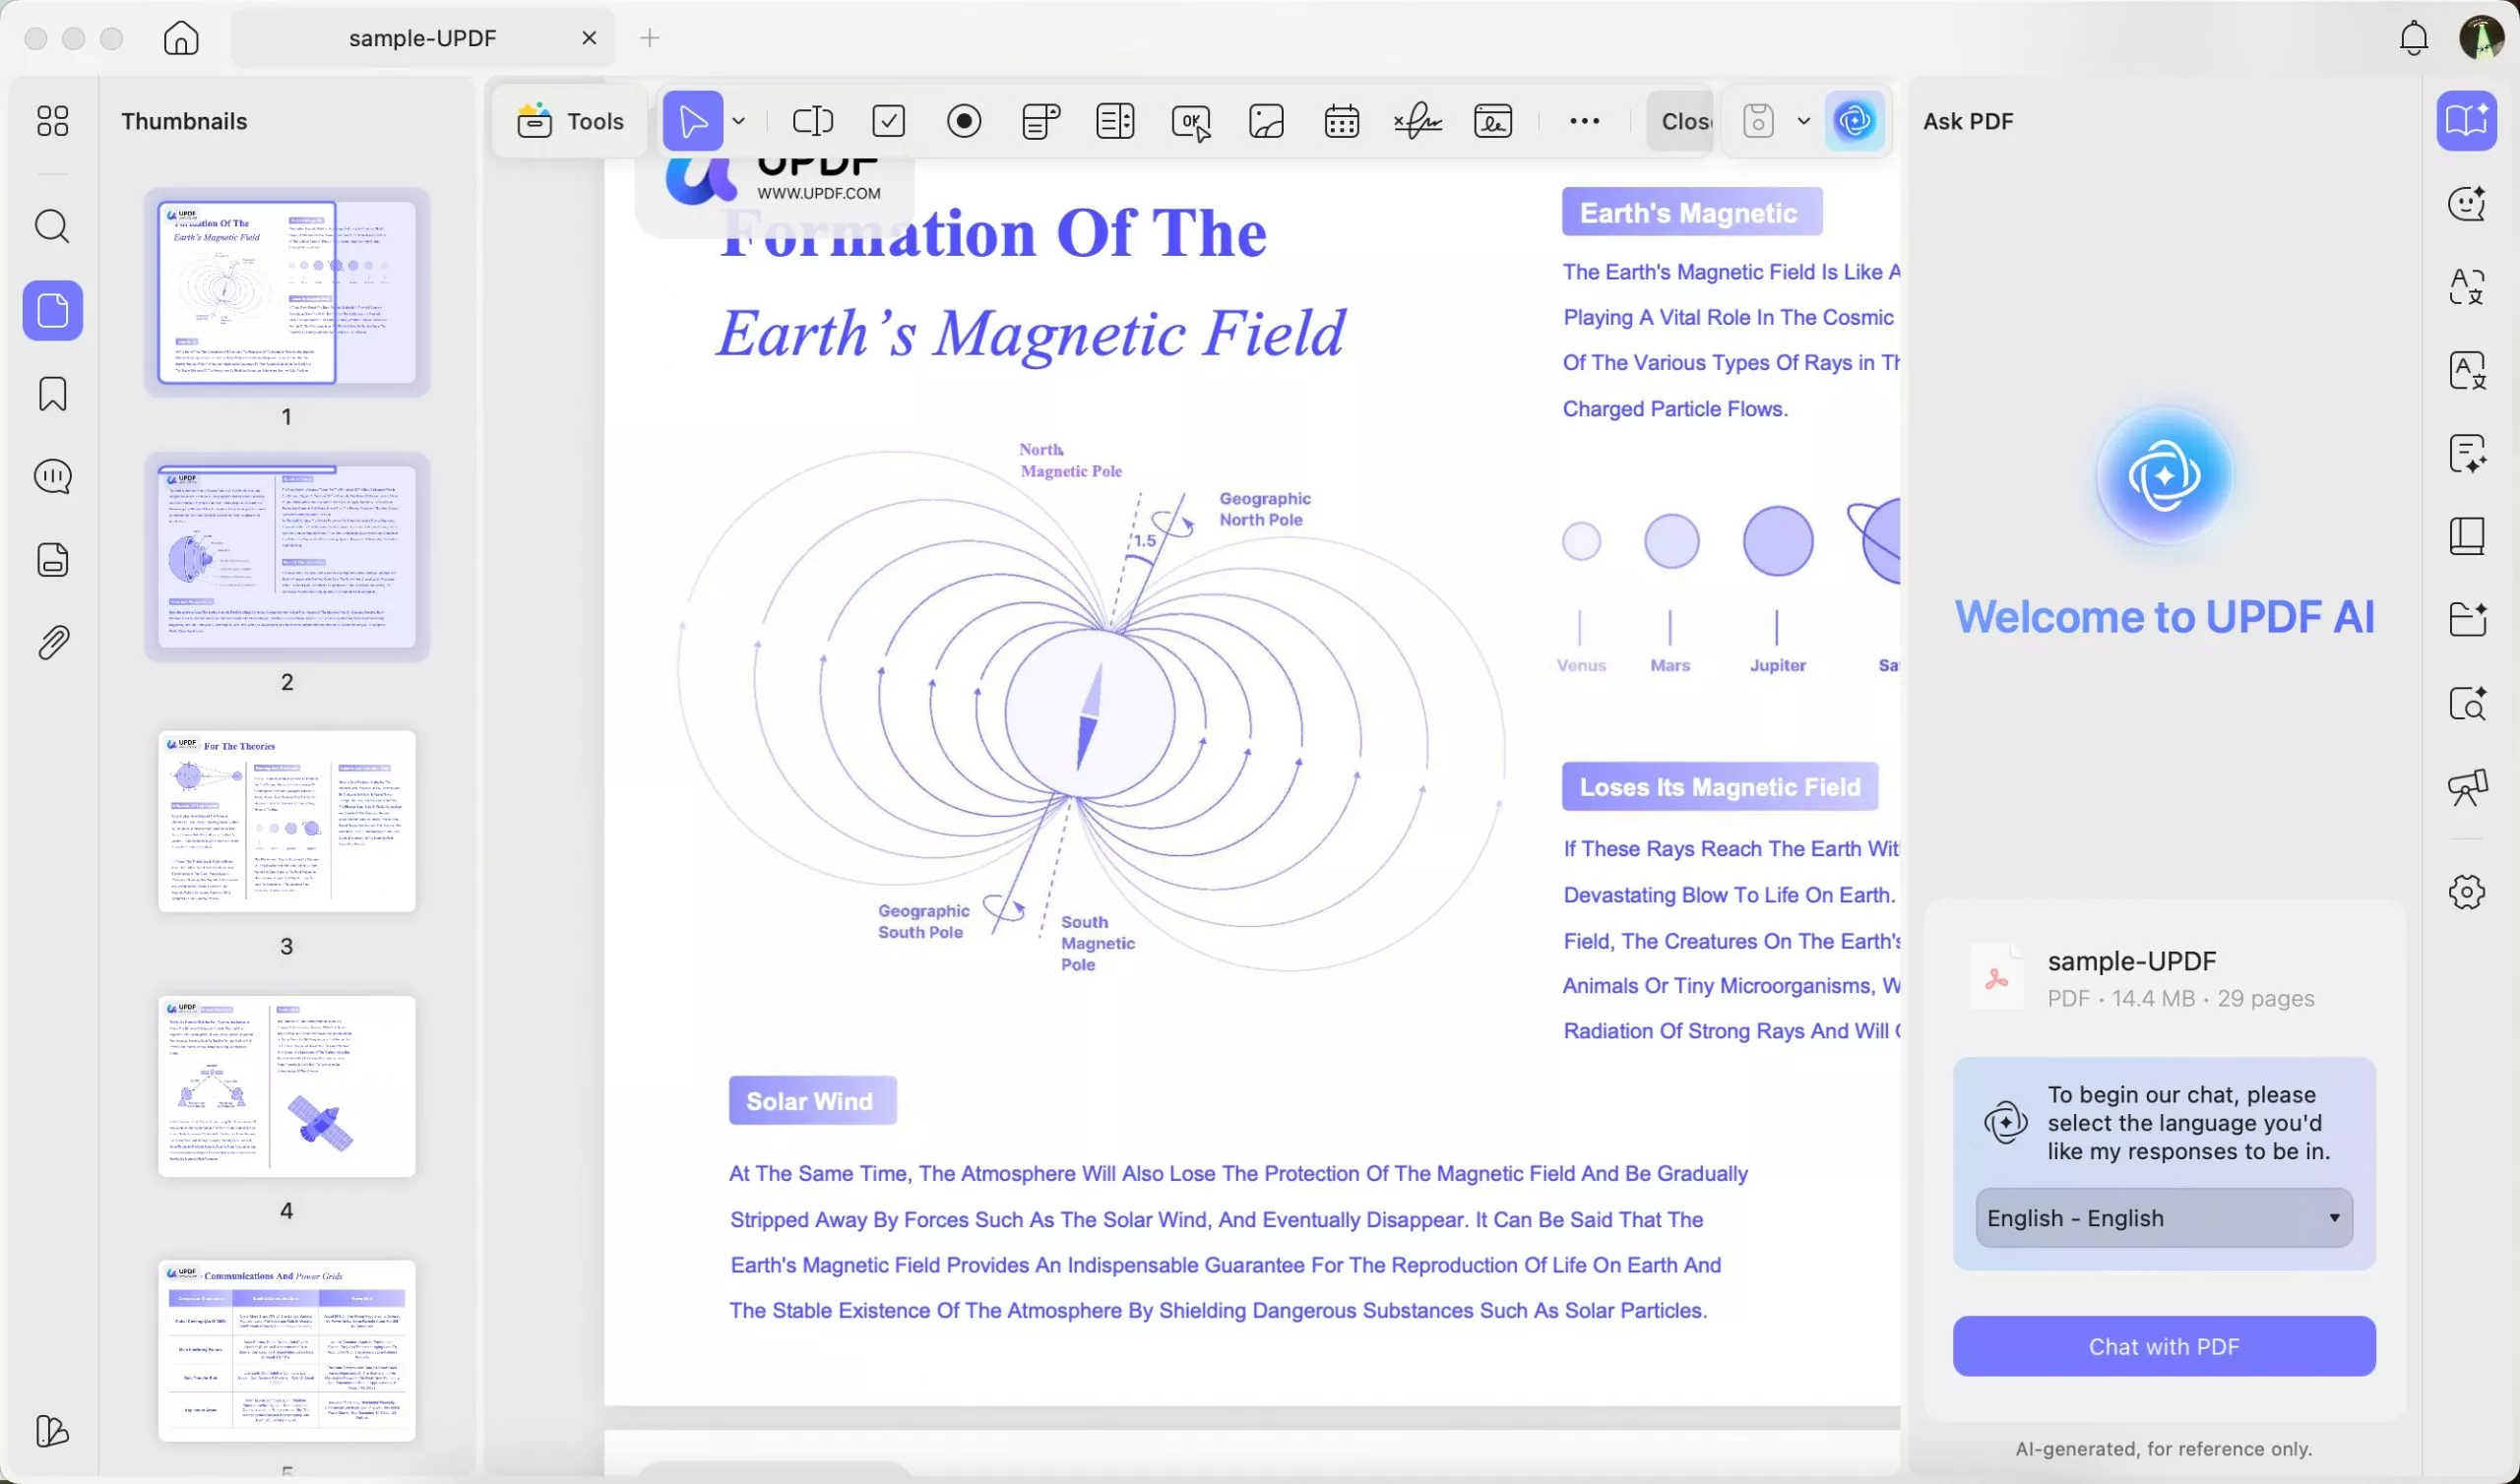
Task: Expand the save options dropdown arrow
Action: coord(1803,121)
